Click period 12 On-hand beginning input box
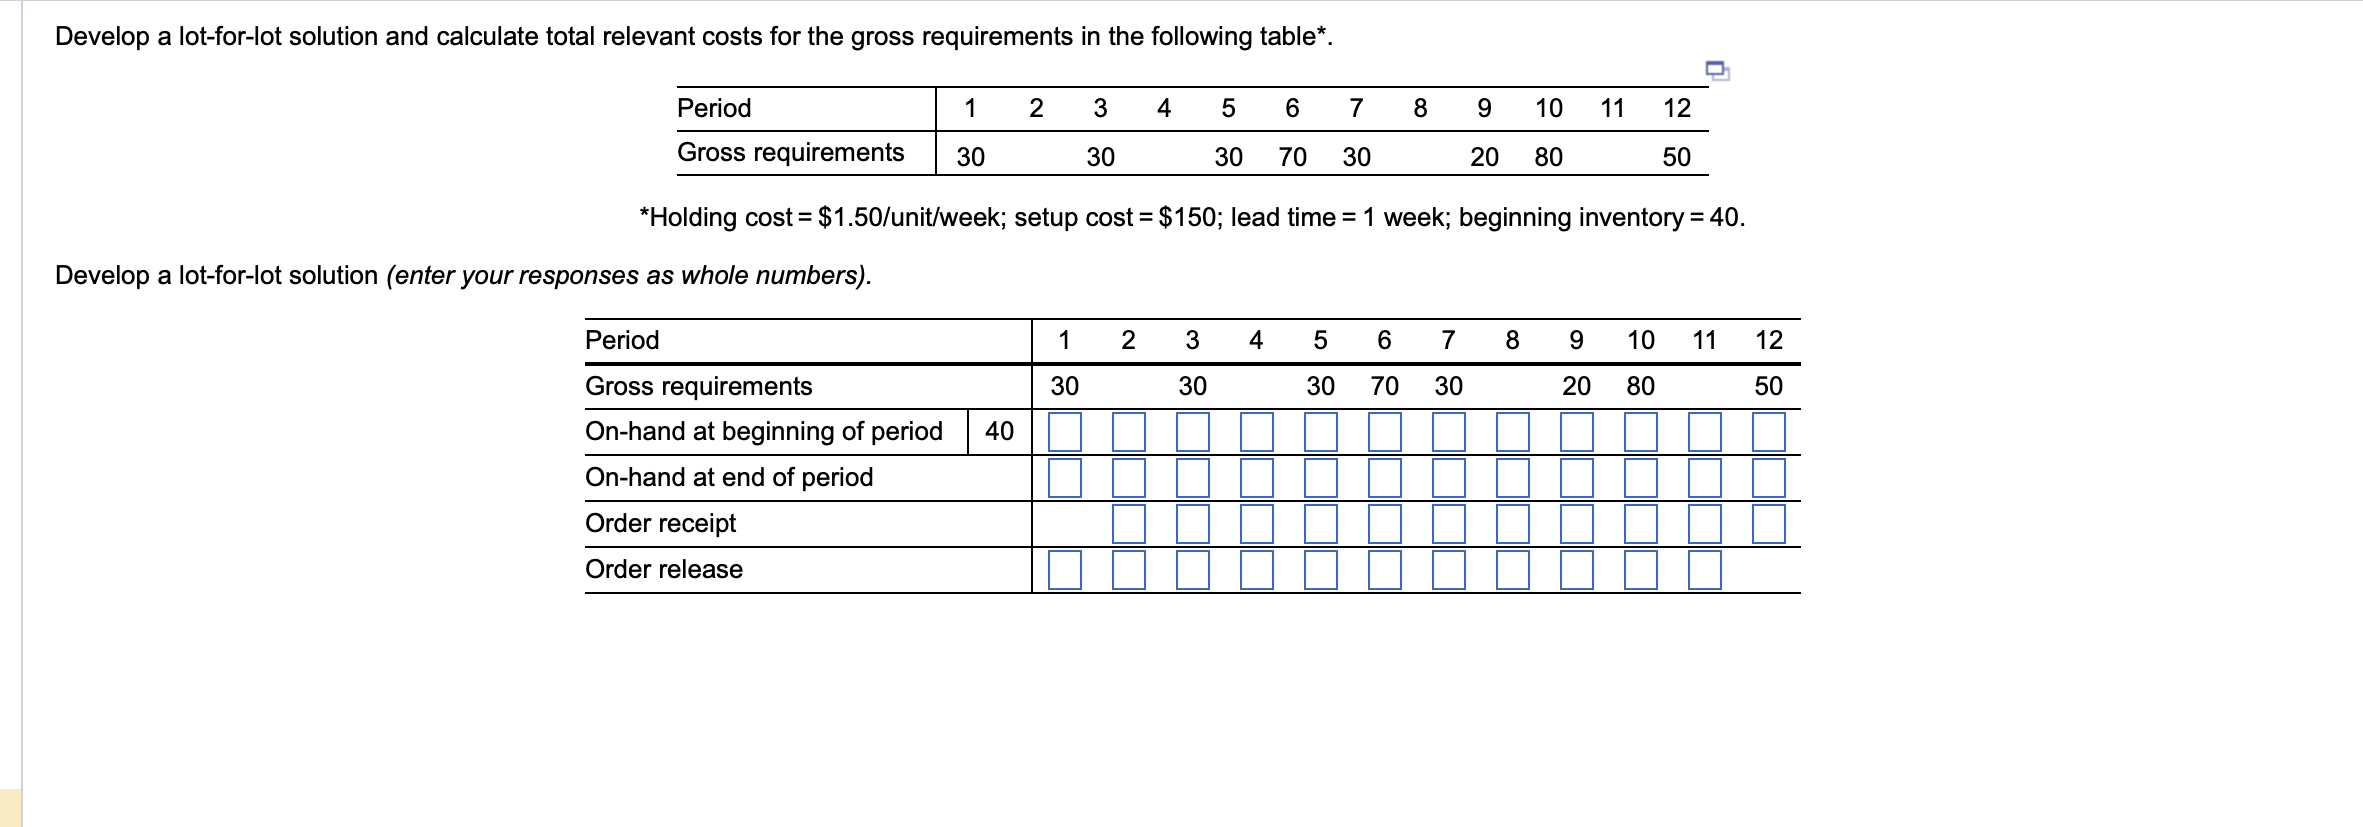 pyautogui.click(x=1768, y=432)
